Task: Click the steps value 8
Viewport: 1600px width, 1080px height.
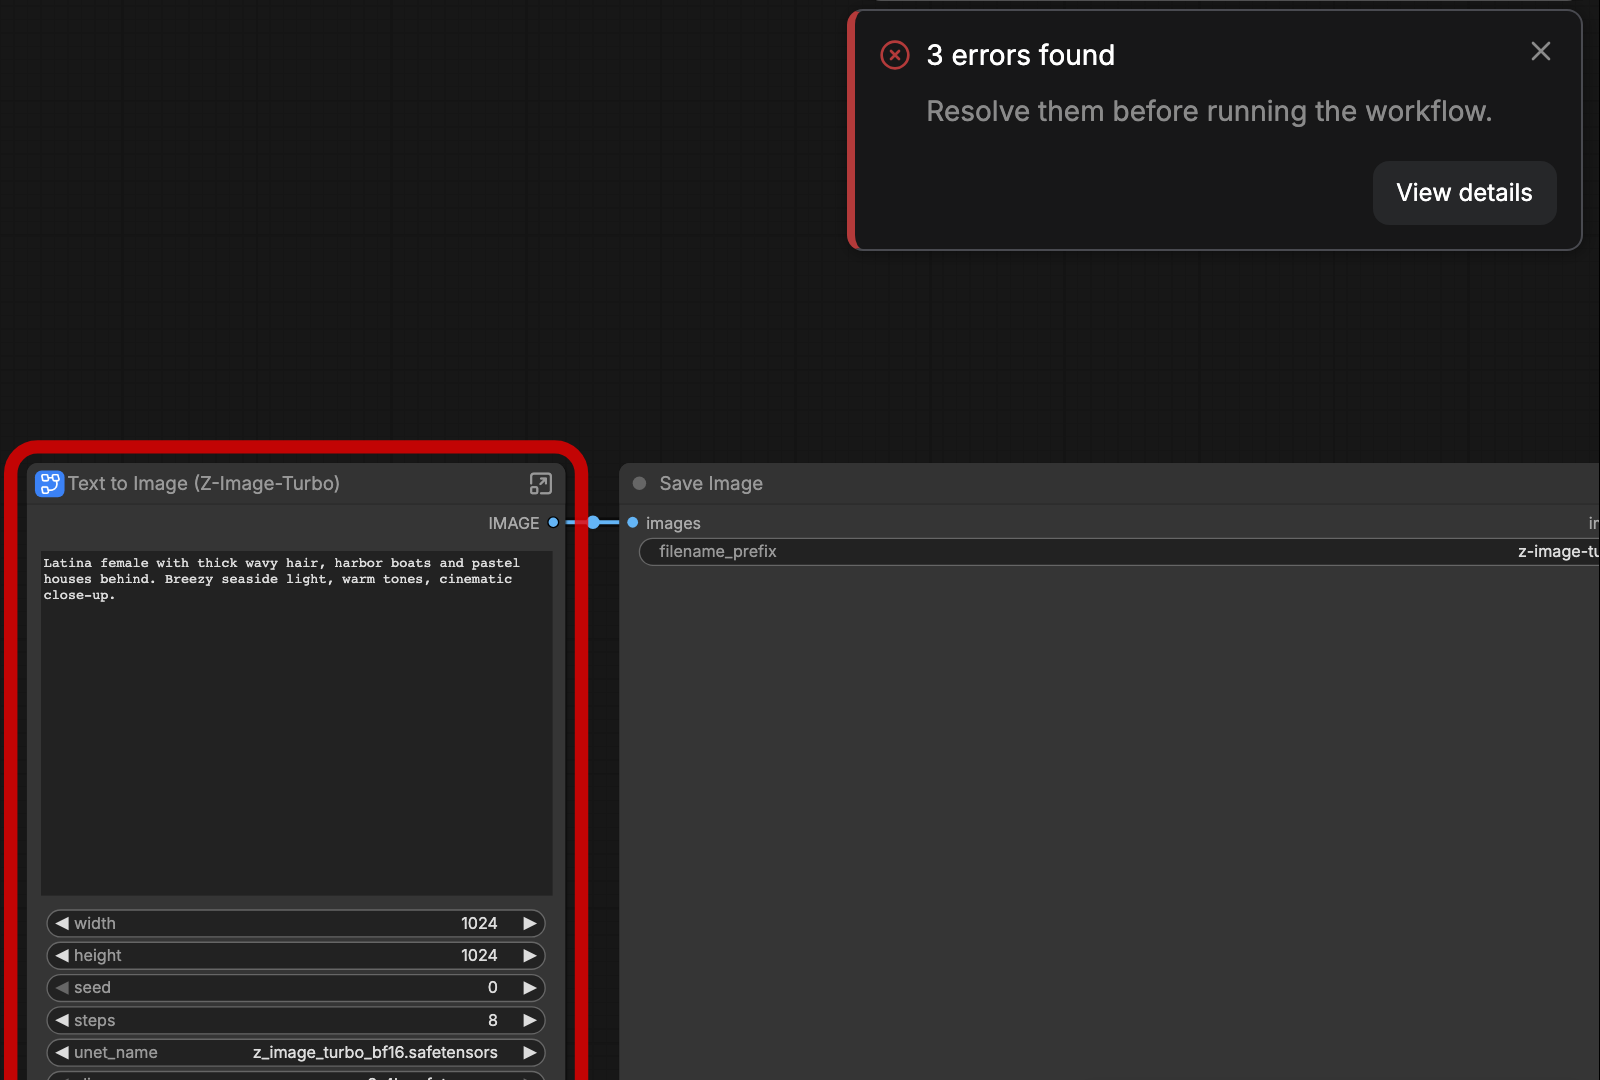Action: 492,1020
